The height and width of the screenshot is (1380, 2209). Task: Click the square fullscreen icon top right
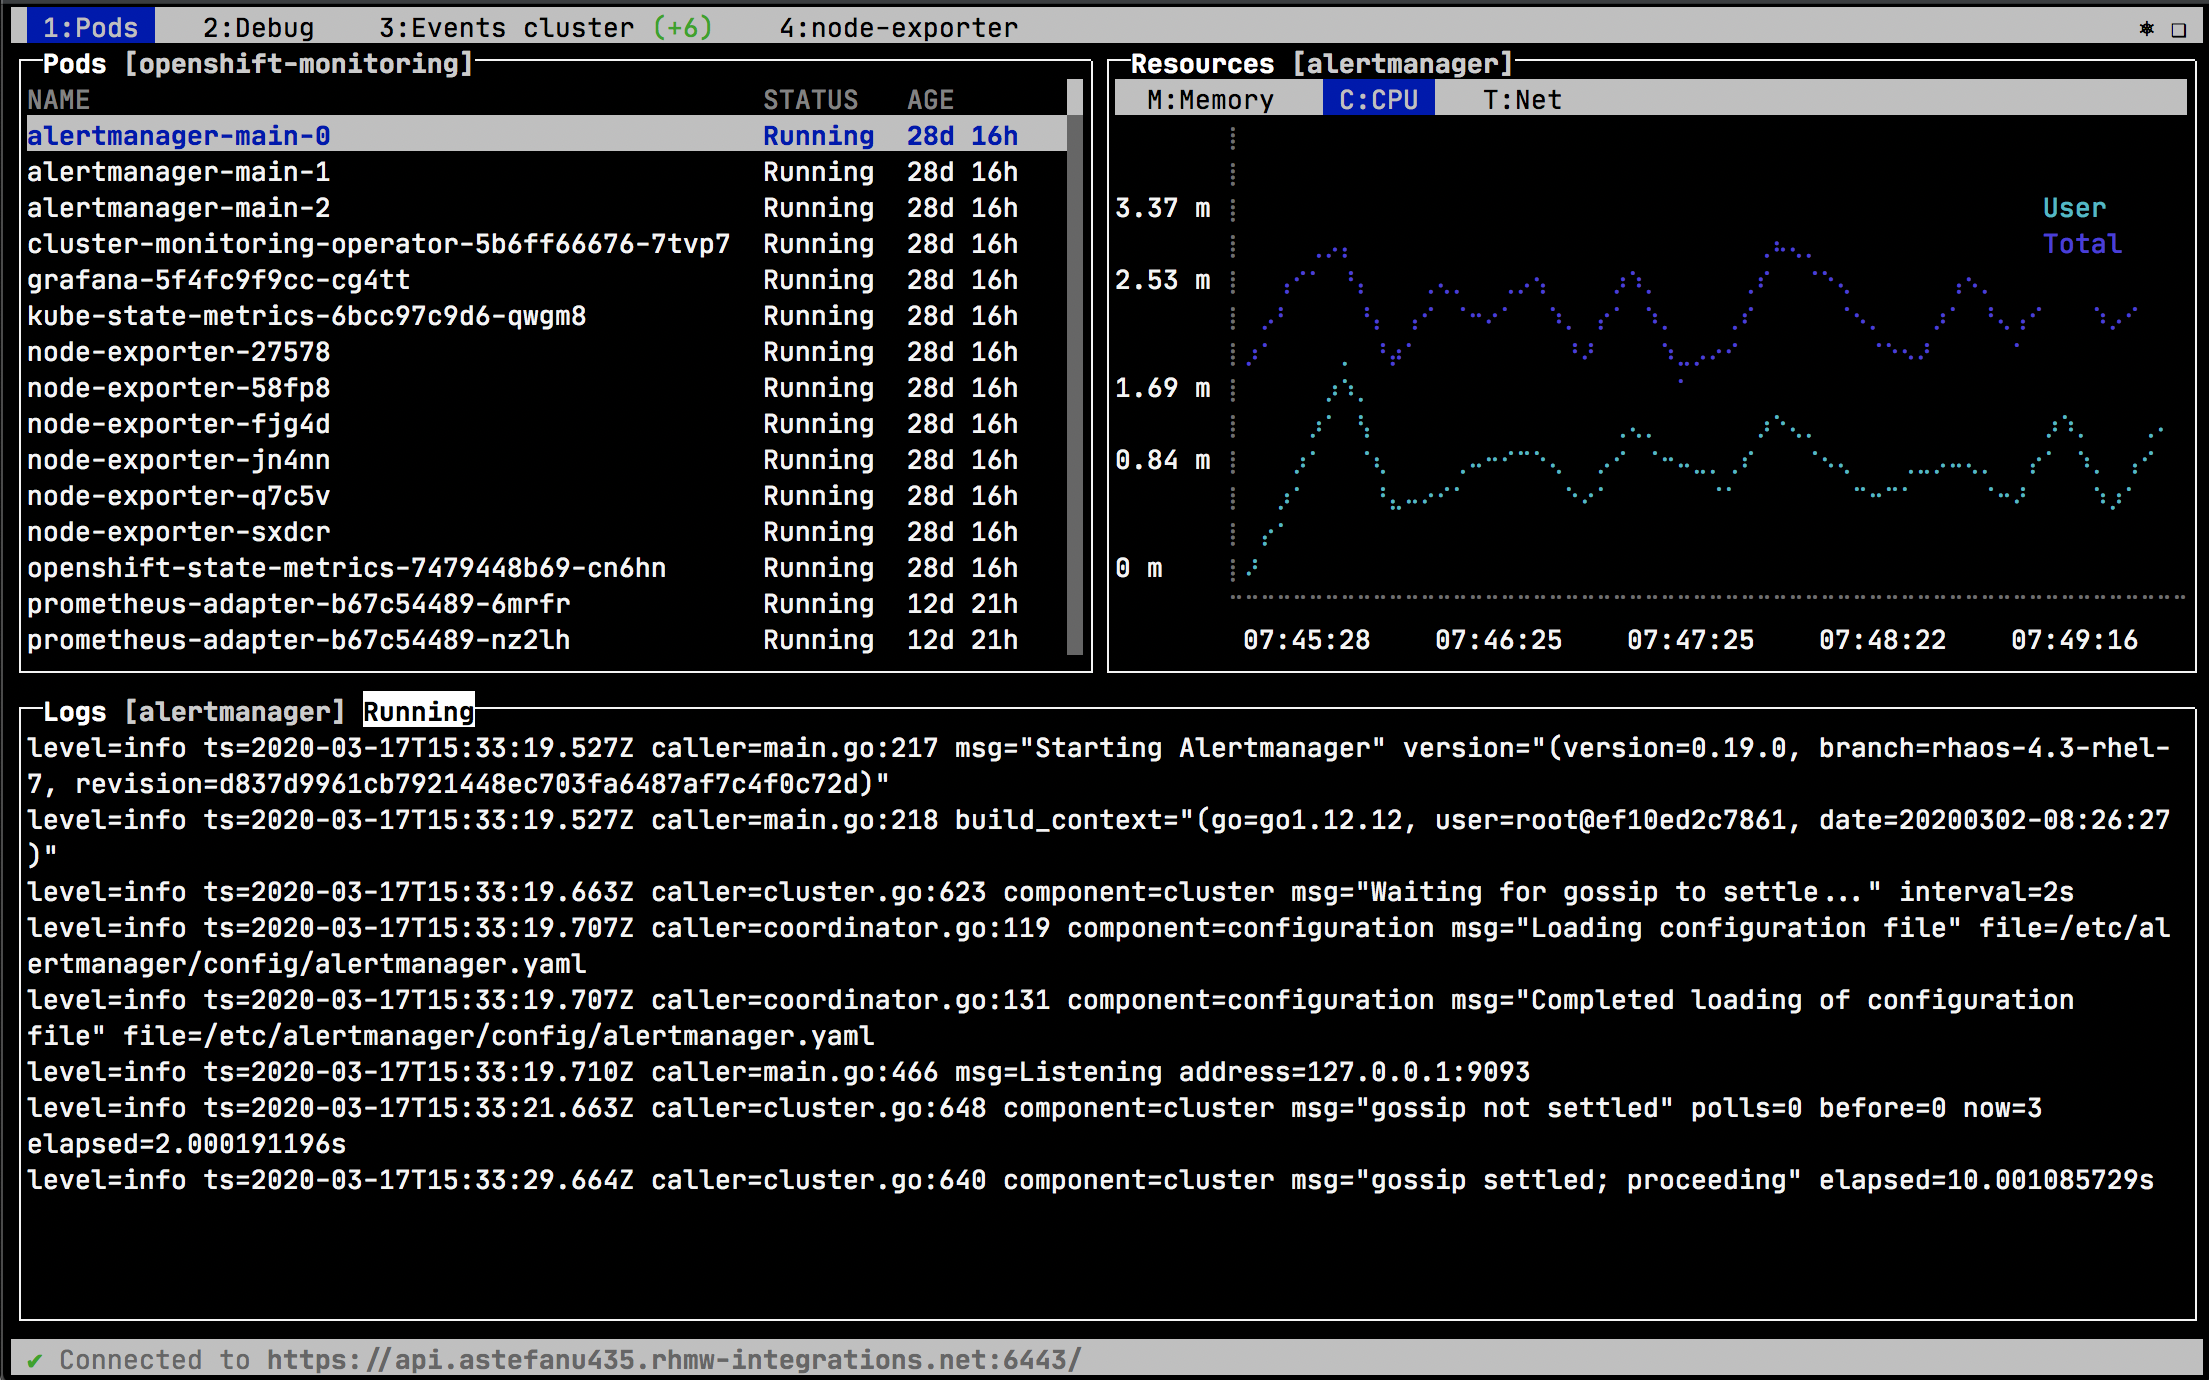pyautogui.click(x=2178, y=29)
